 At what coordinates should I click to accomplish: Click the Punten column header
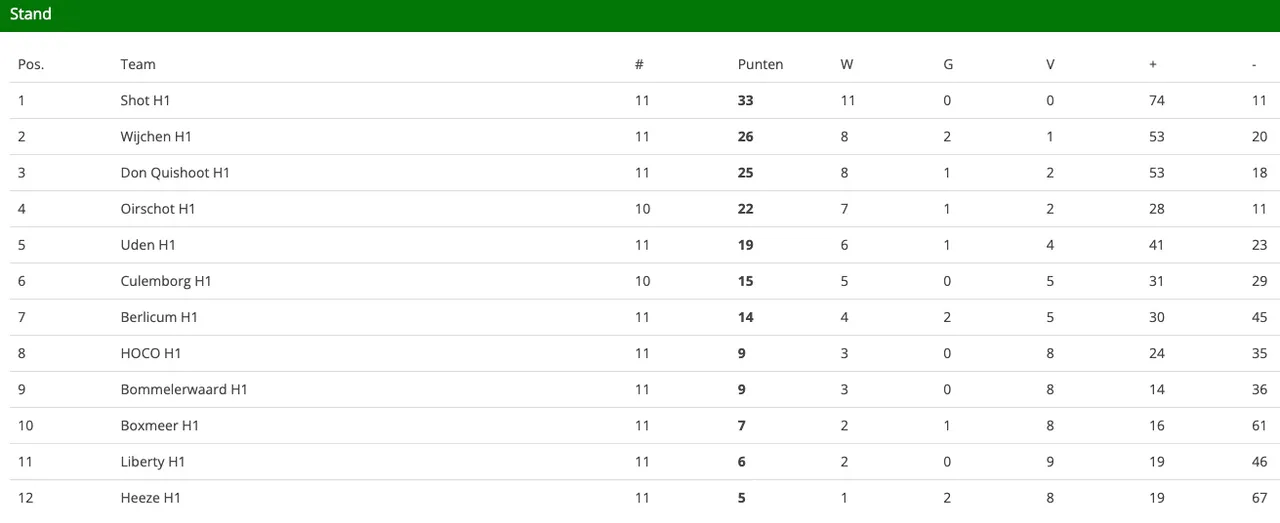click(x=760, y=64)
